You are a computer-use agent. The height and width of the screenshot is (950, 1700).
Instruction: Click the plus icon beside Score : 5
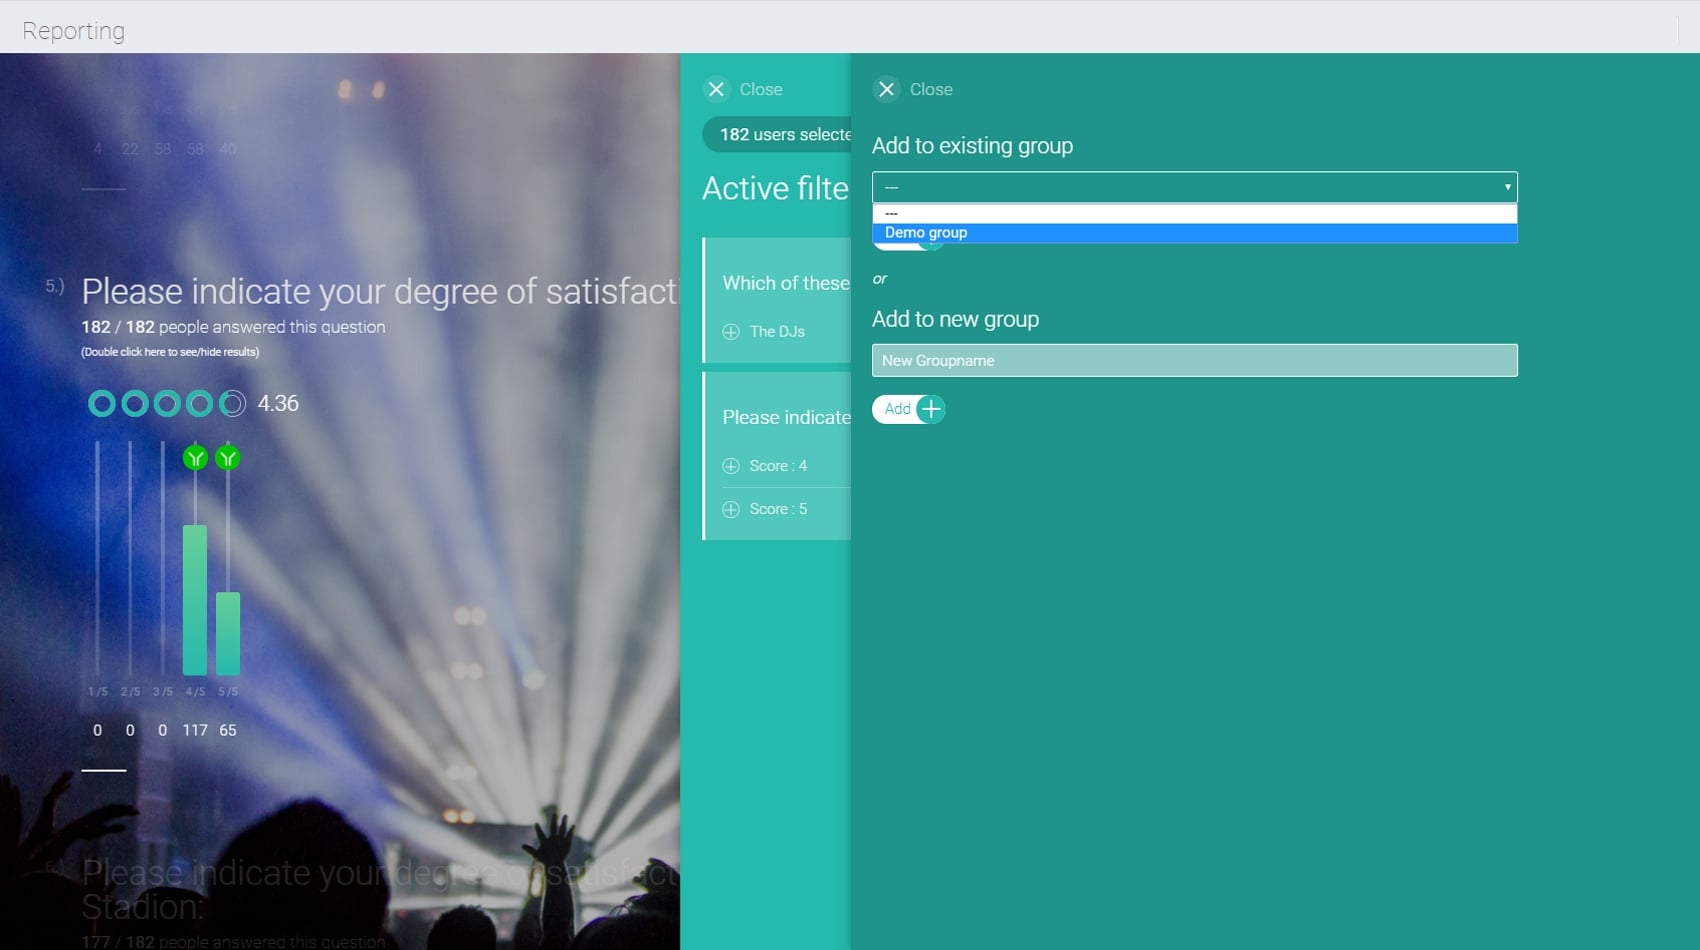tap(731, 509)
